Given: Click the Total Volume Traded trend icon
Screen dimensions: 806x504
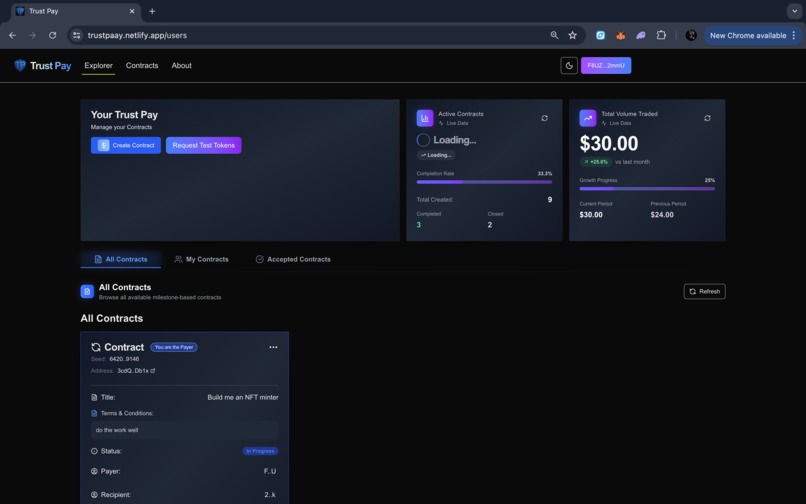Looking at the screenshot, I should click(x=588, y=118).
